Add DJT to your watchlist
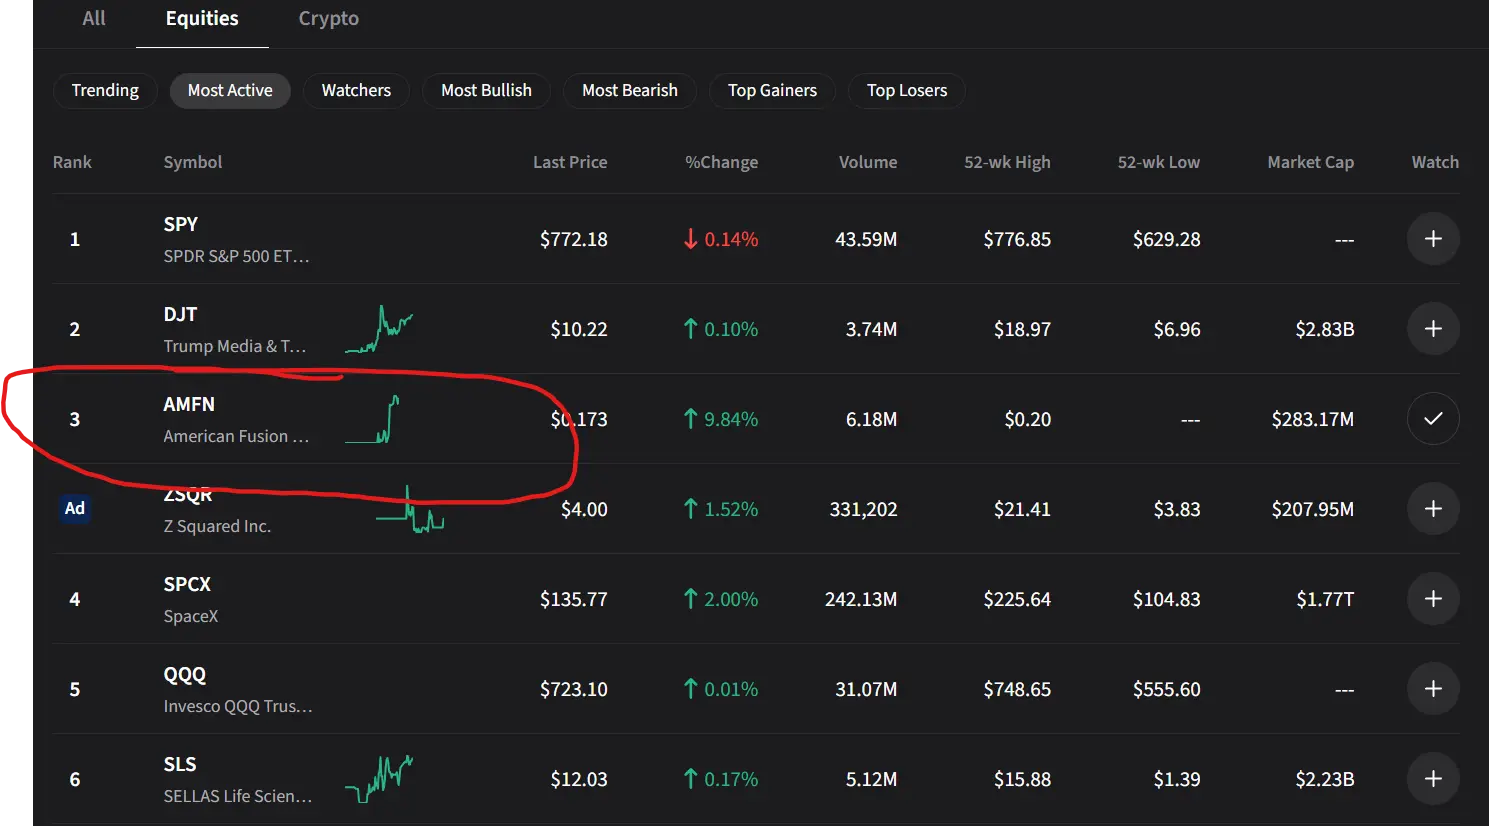1489x826 pixels. [x=1433, y=329]
